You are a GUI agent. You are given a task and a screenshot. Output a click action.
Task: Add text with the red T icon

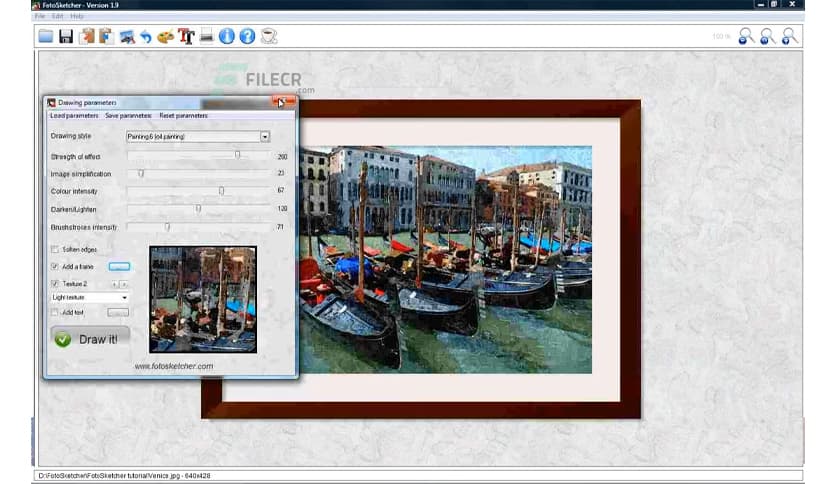[x=186, y=36]
